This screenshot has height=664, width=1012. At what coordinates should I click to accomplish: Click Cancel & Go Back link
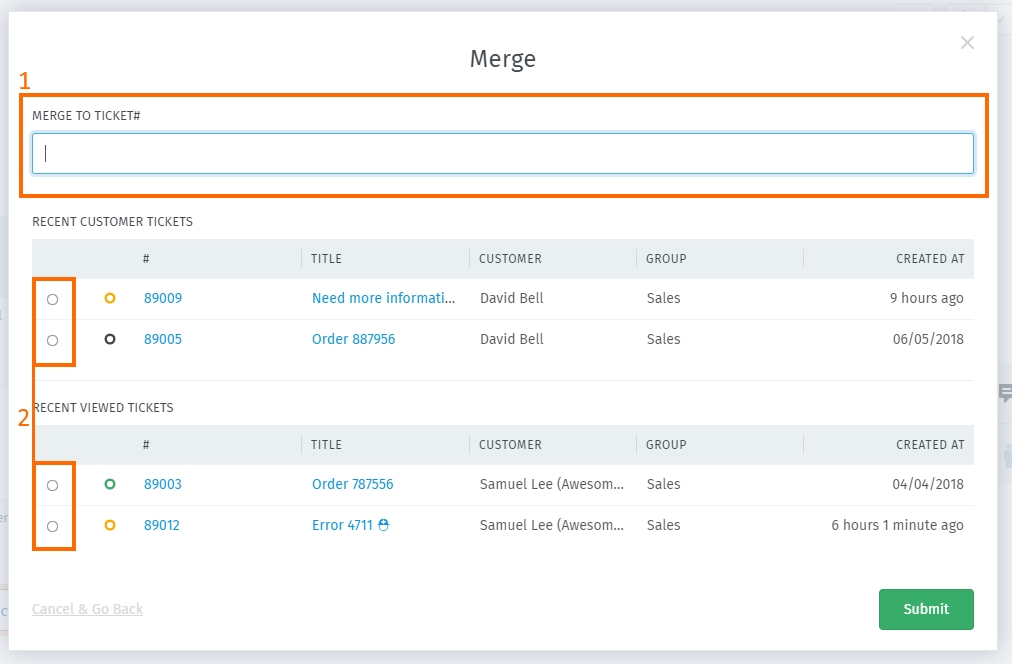click(x=88, y=609)
